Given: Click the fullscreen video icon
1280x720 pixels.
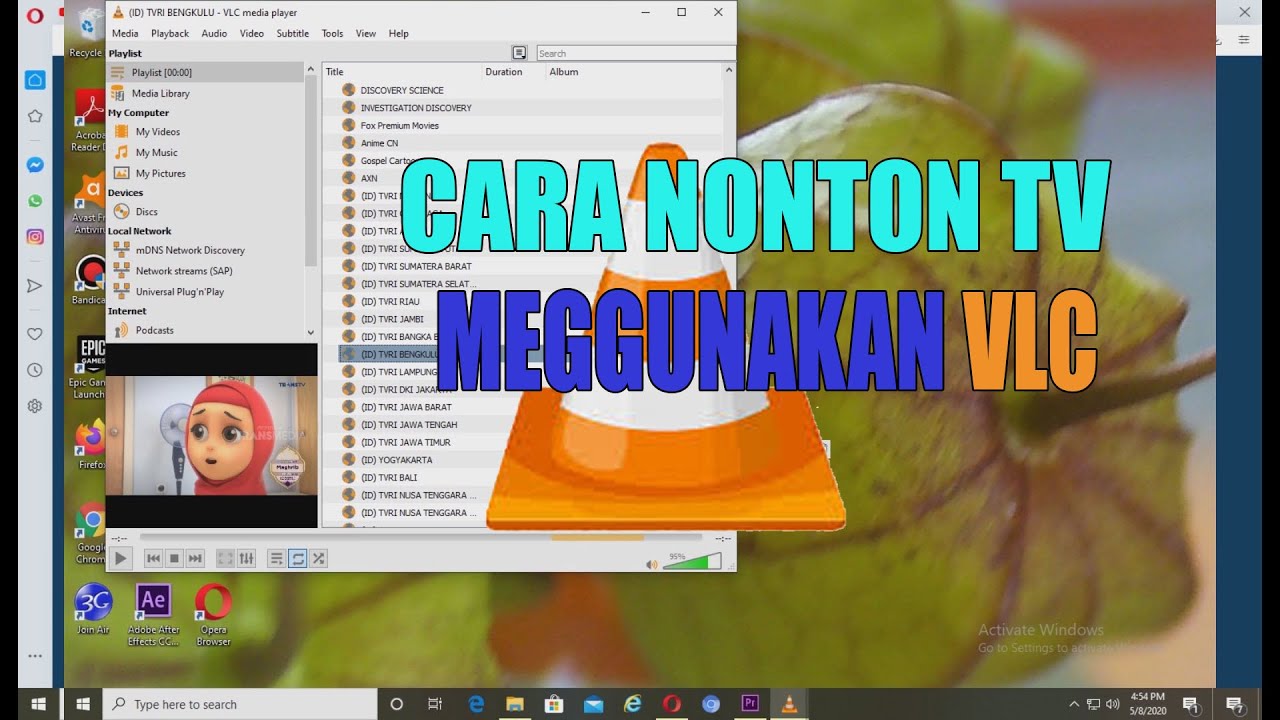Looking at the screenshot, I should pyautogui.click(x=225, y=559).
